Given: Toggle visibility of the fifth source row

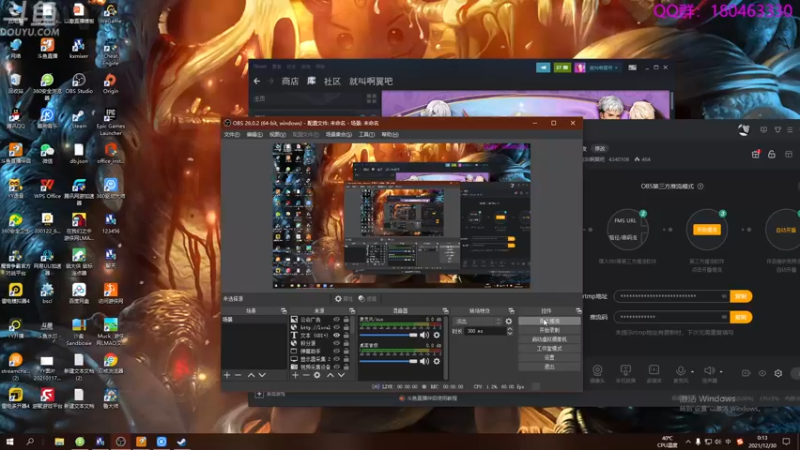Looking at the screenshot, I should pos(336,351).
